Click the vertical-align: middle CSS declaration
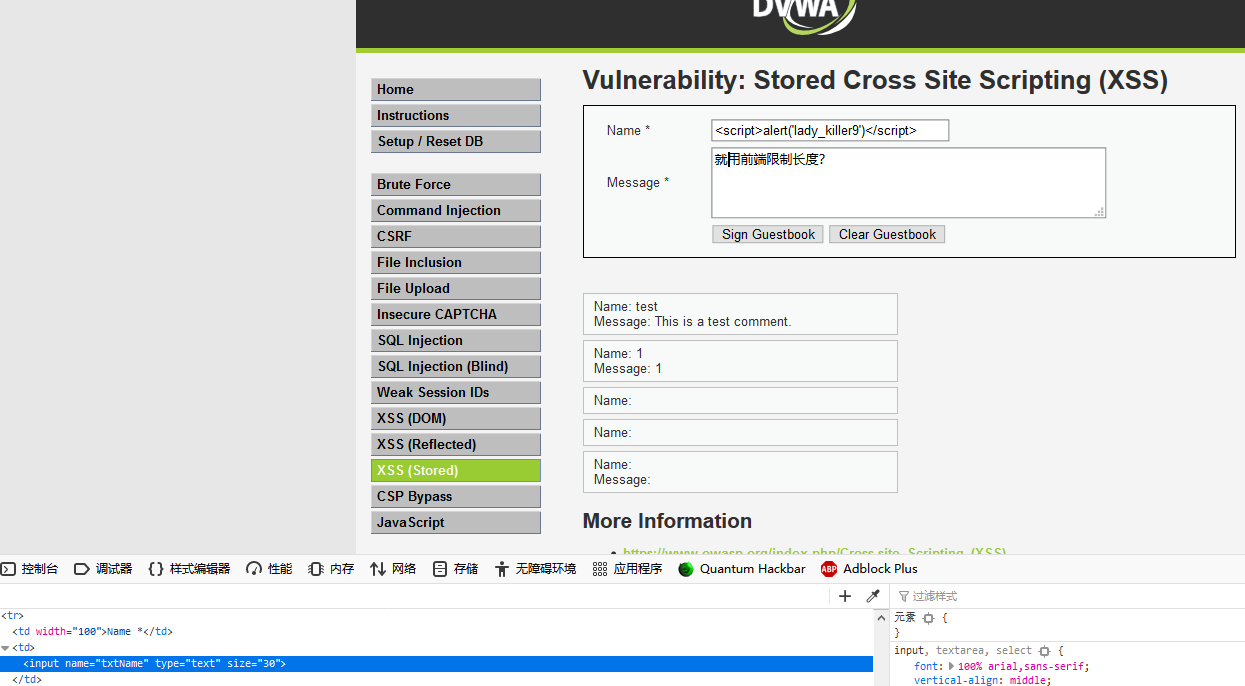The width and height of the screenshot is (1245, 686). click(982, 680)
